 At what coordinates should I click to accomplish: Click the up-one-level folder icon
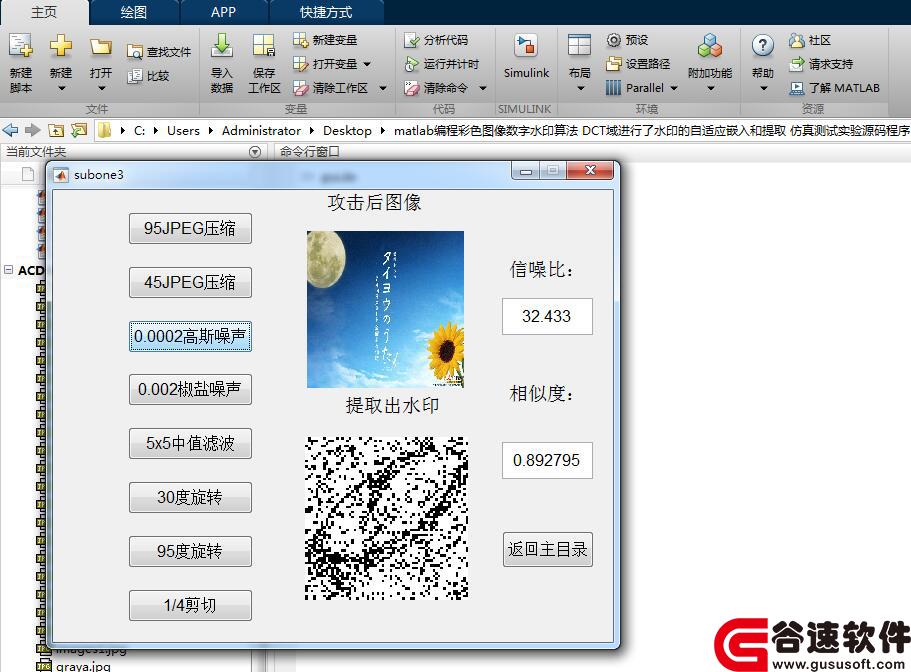(x=56, y=130)
